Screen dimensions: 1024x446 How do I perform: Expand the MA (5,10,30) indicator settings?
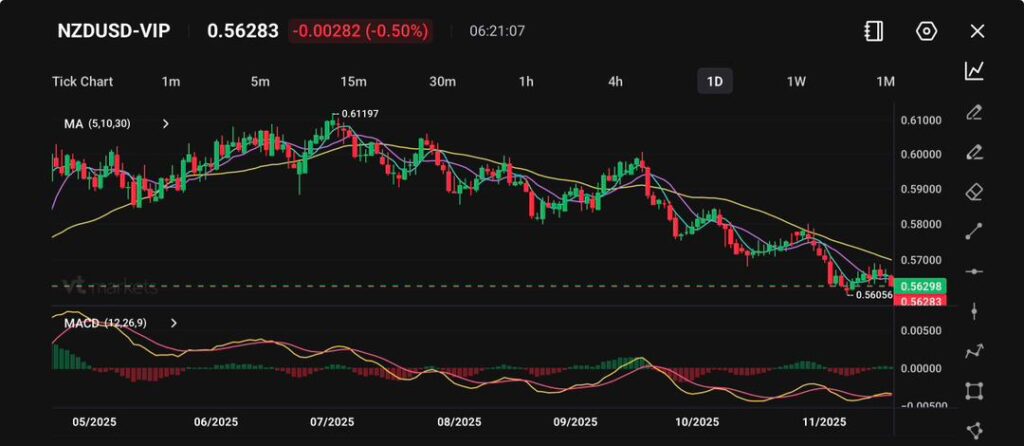point(165,124)
